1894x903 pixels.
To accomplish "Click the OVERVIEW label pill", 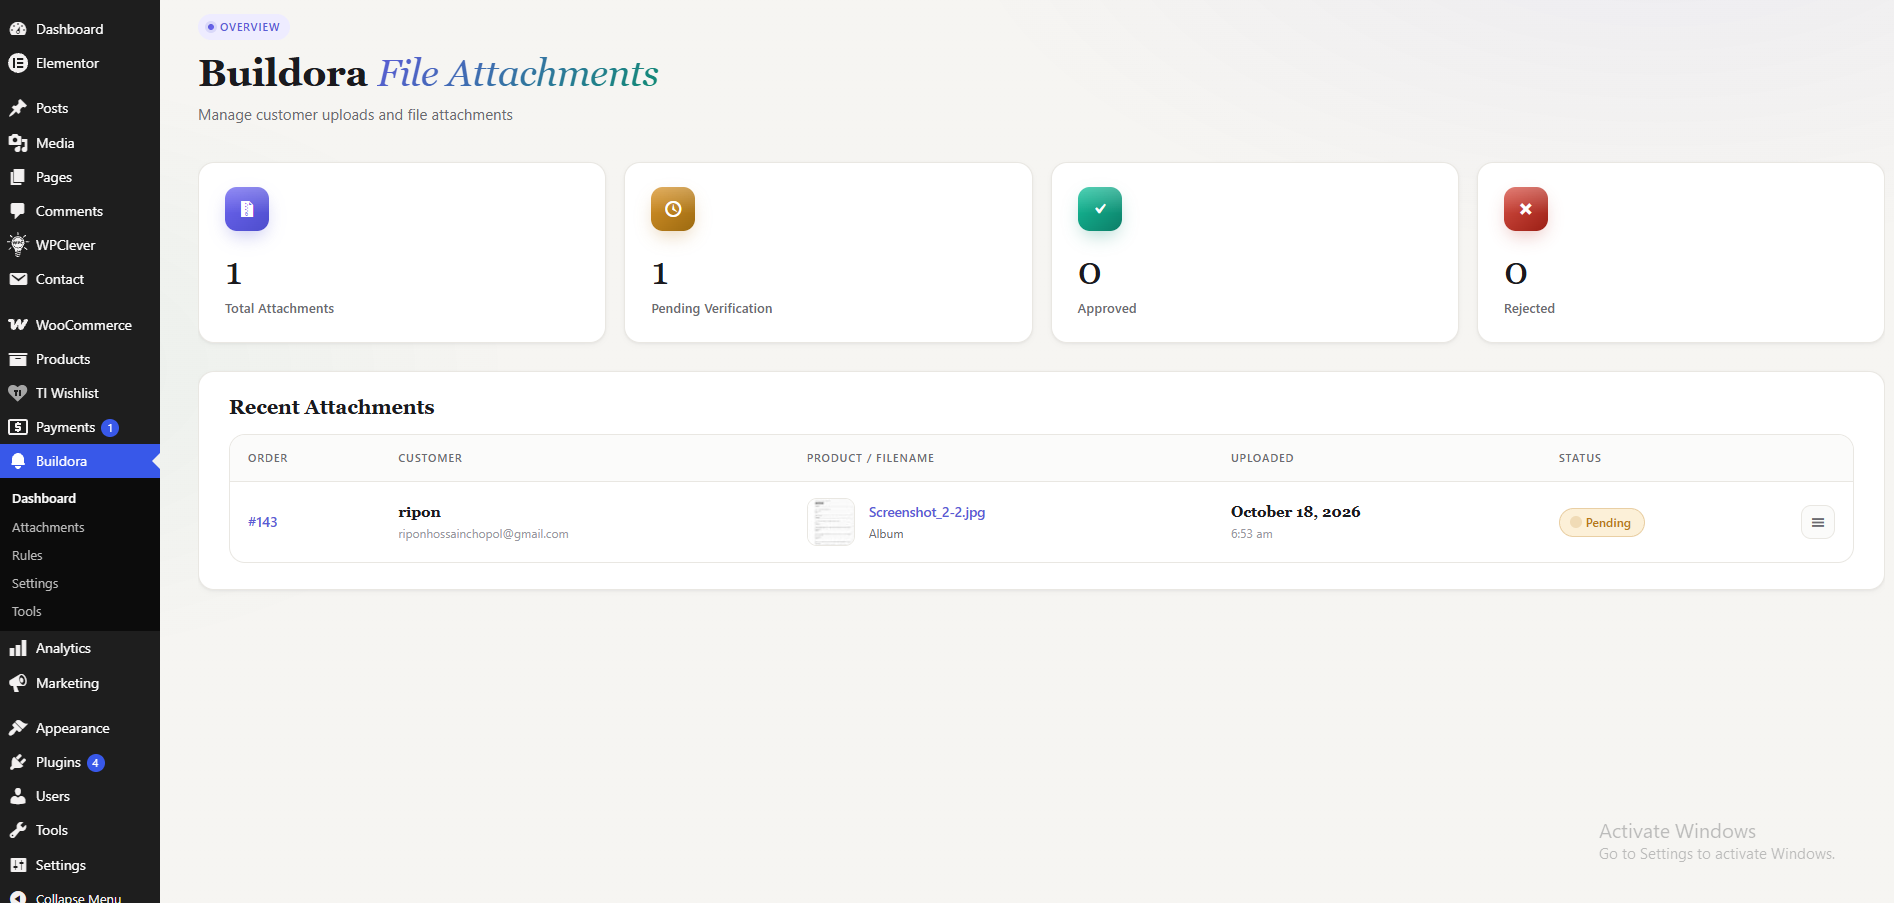I will [243, 27].
